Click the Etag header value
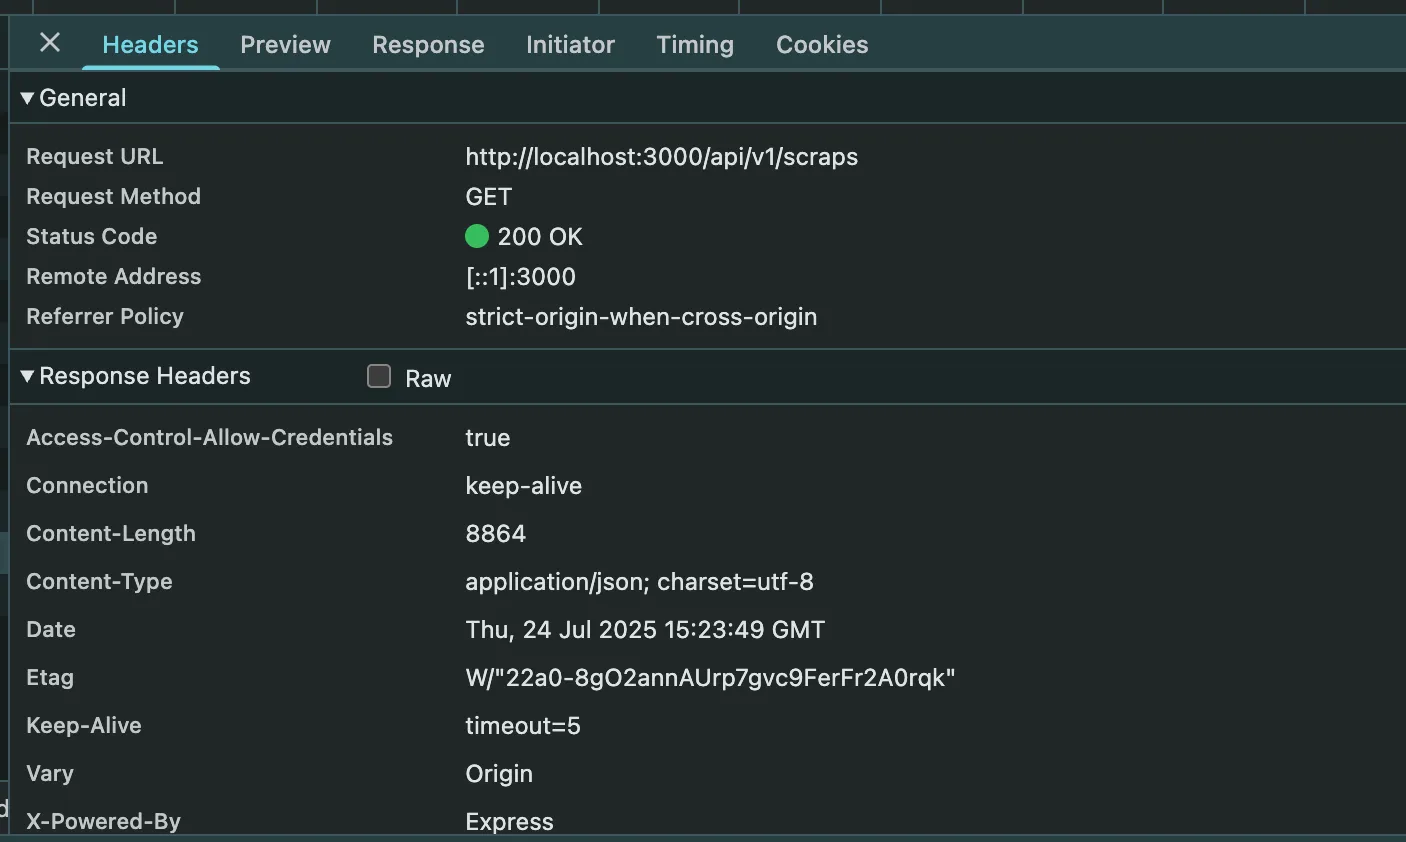The width and height of the screenshot is (1406, 842). 710,678
